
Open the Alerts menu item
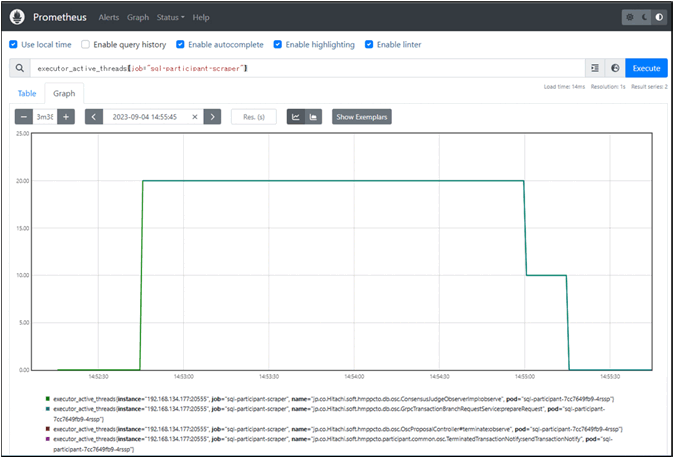coord(108,18)
